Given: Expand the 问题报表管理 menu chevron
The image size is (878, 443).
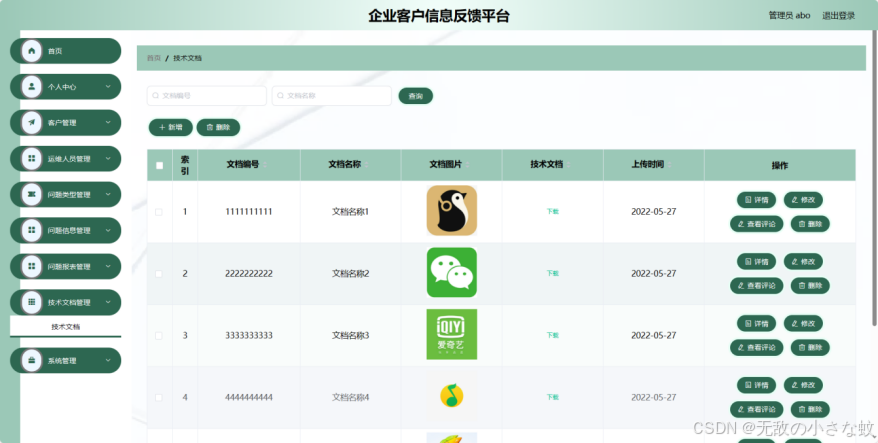Looking at the screenshot, I should [x=108, y=266].
